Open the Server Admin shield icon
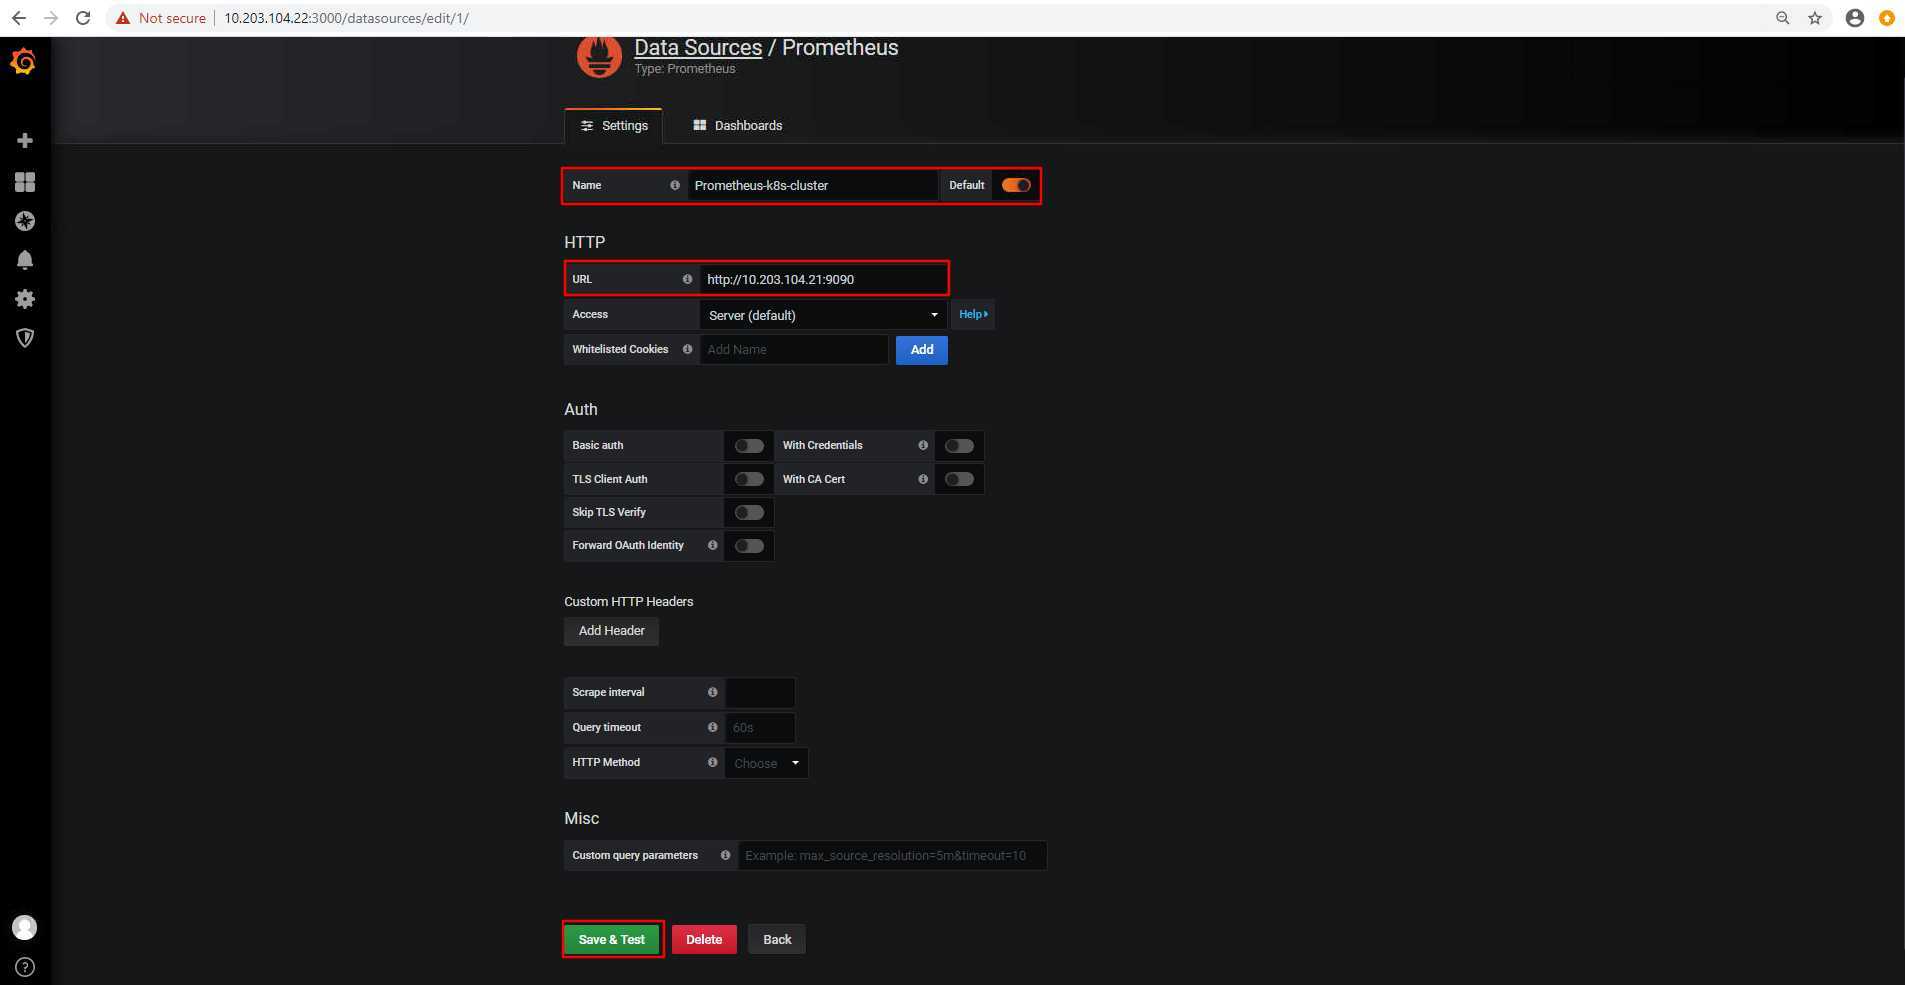Image resolution: width=1905 pixels, height=985 pixels. [x=25, y=338]
